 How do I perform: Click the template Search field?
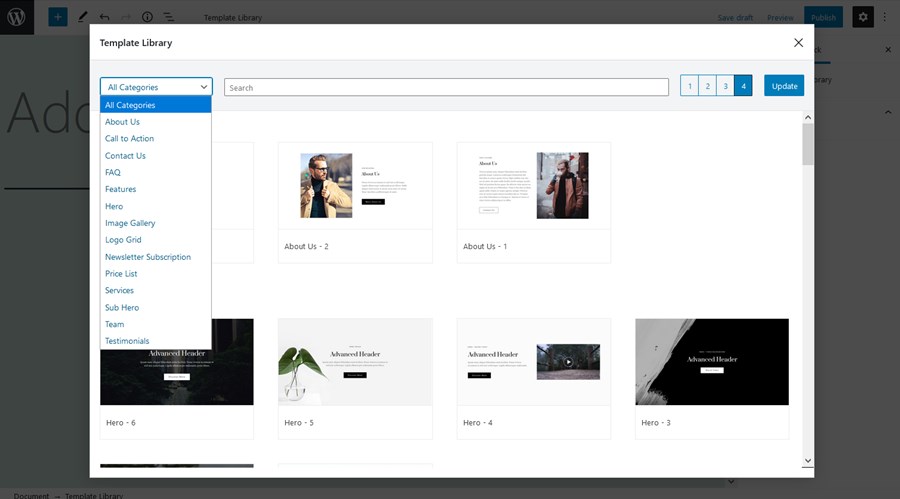(447, 87)
